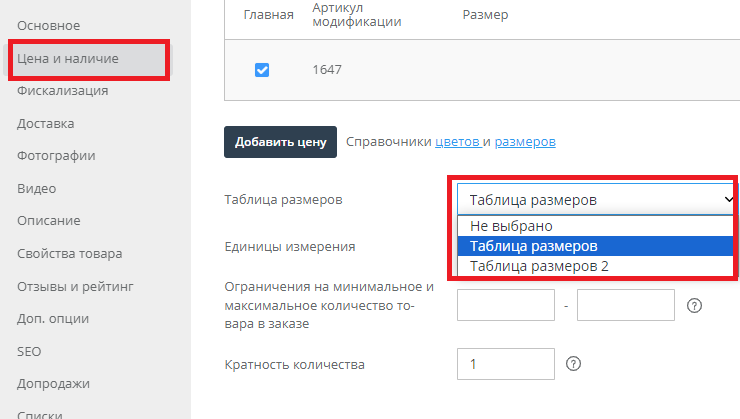Click the Кратность количества input field
Image resolution: width=740 pixels, height=419 pixels.
coord(505,364)
